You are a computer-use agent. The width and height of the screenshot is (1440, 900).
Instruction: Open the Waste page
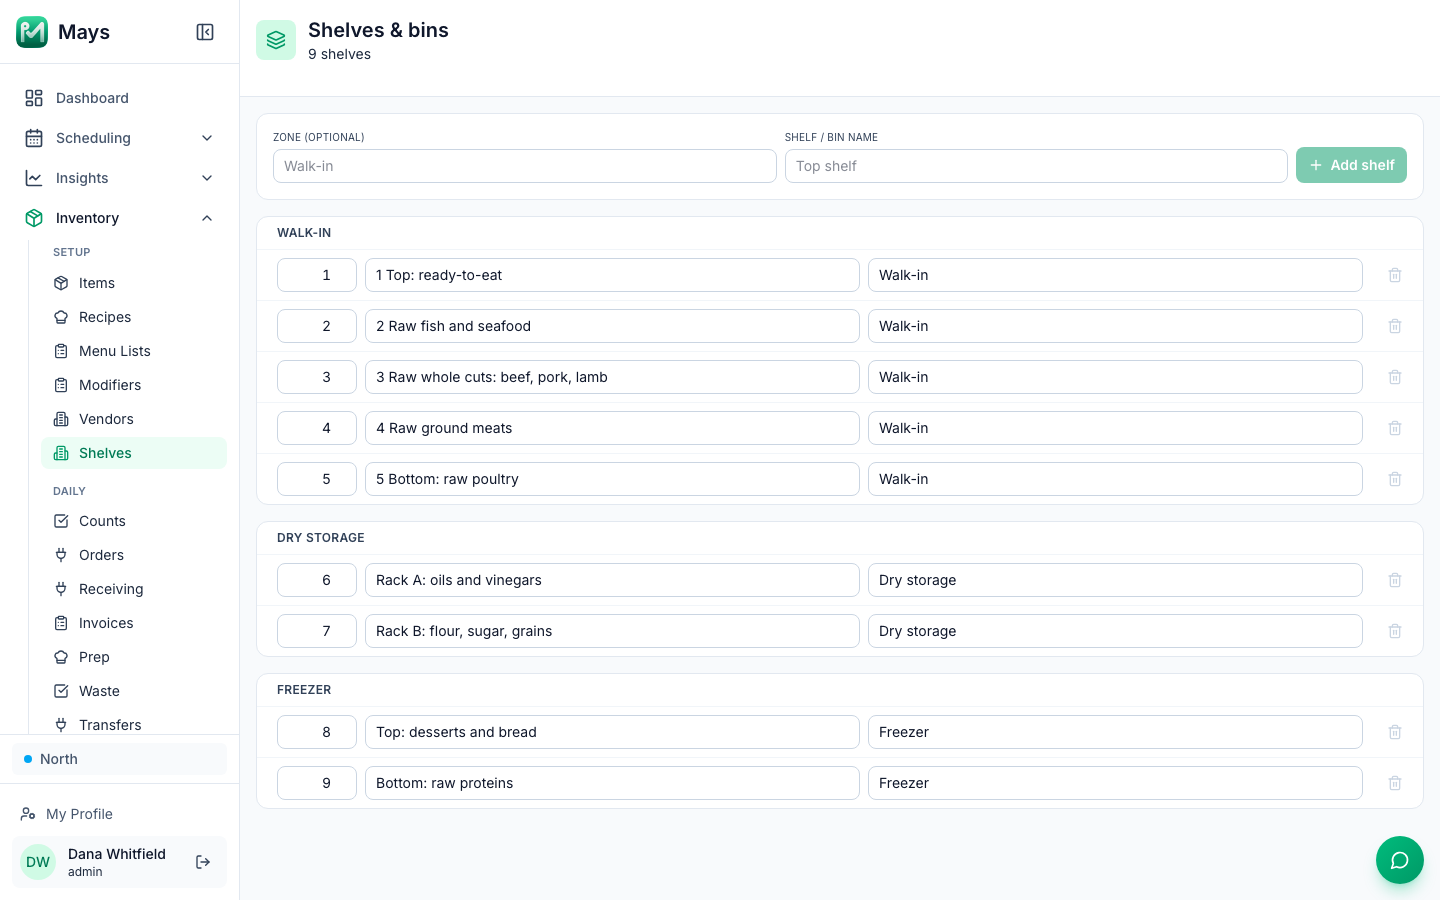tap(134, 691)
